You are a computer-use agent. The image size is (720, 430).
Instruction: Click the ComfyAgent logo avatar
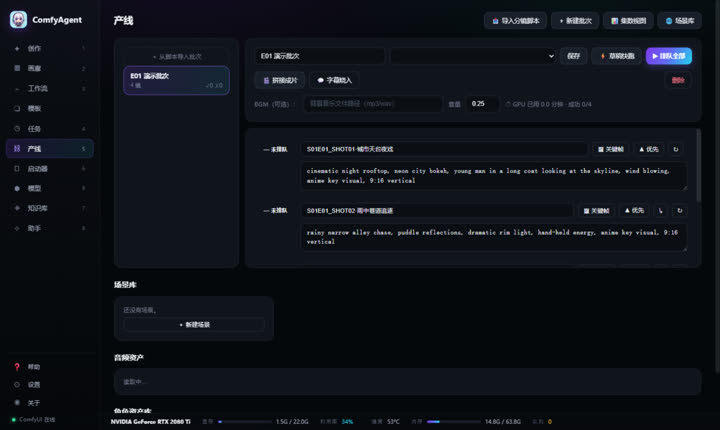pyautogui.click(x=18, y=20)
